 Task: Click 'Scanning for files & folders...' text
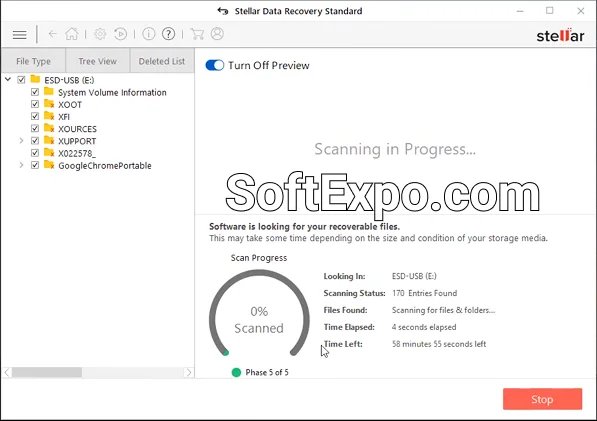(x=444, y=310)
